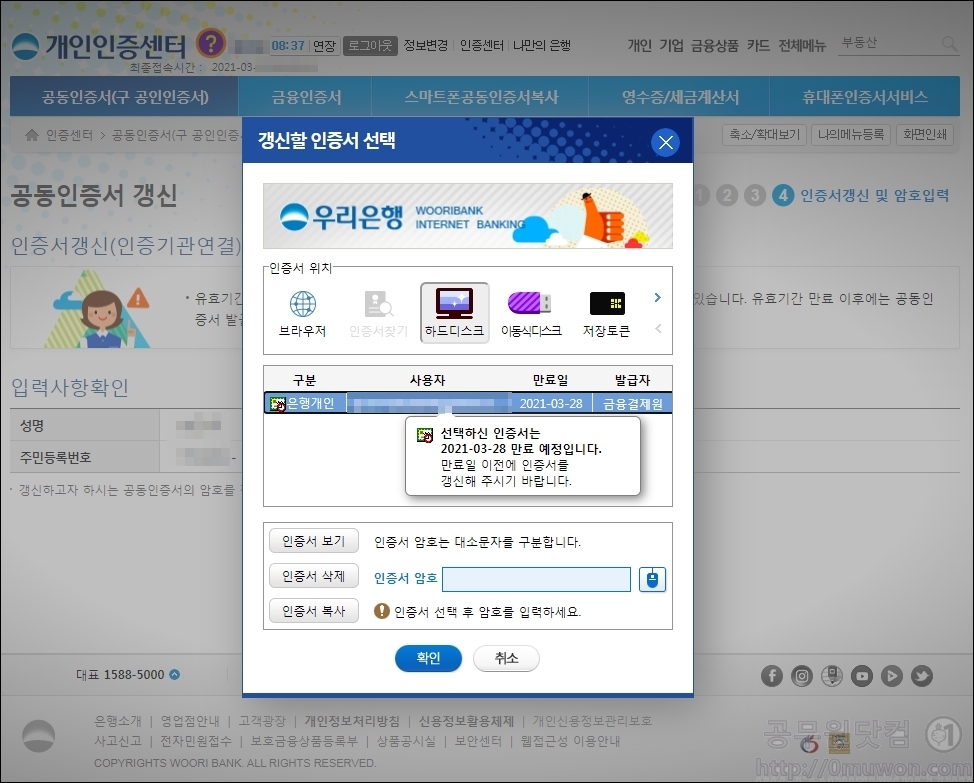Open the 영업점안내 footer link
This screenshot has width=974, height=783.
pos(190,721)
